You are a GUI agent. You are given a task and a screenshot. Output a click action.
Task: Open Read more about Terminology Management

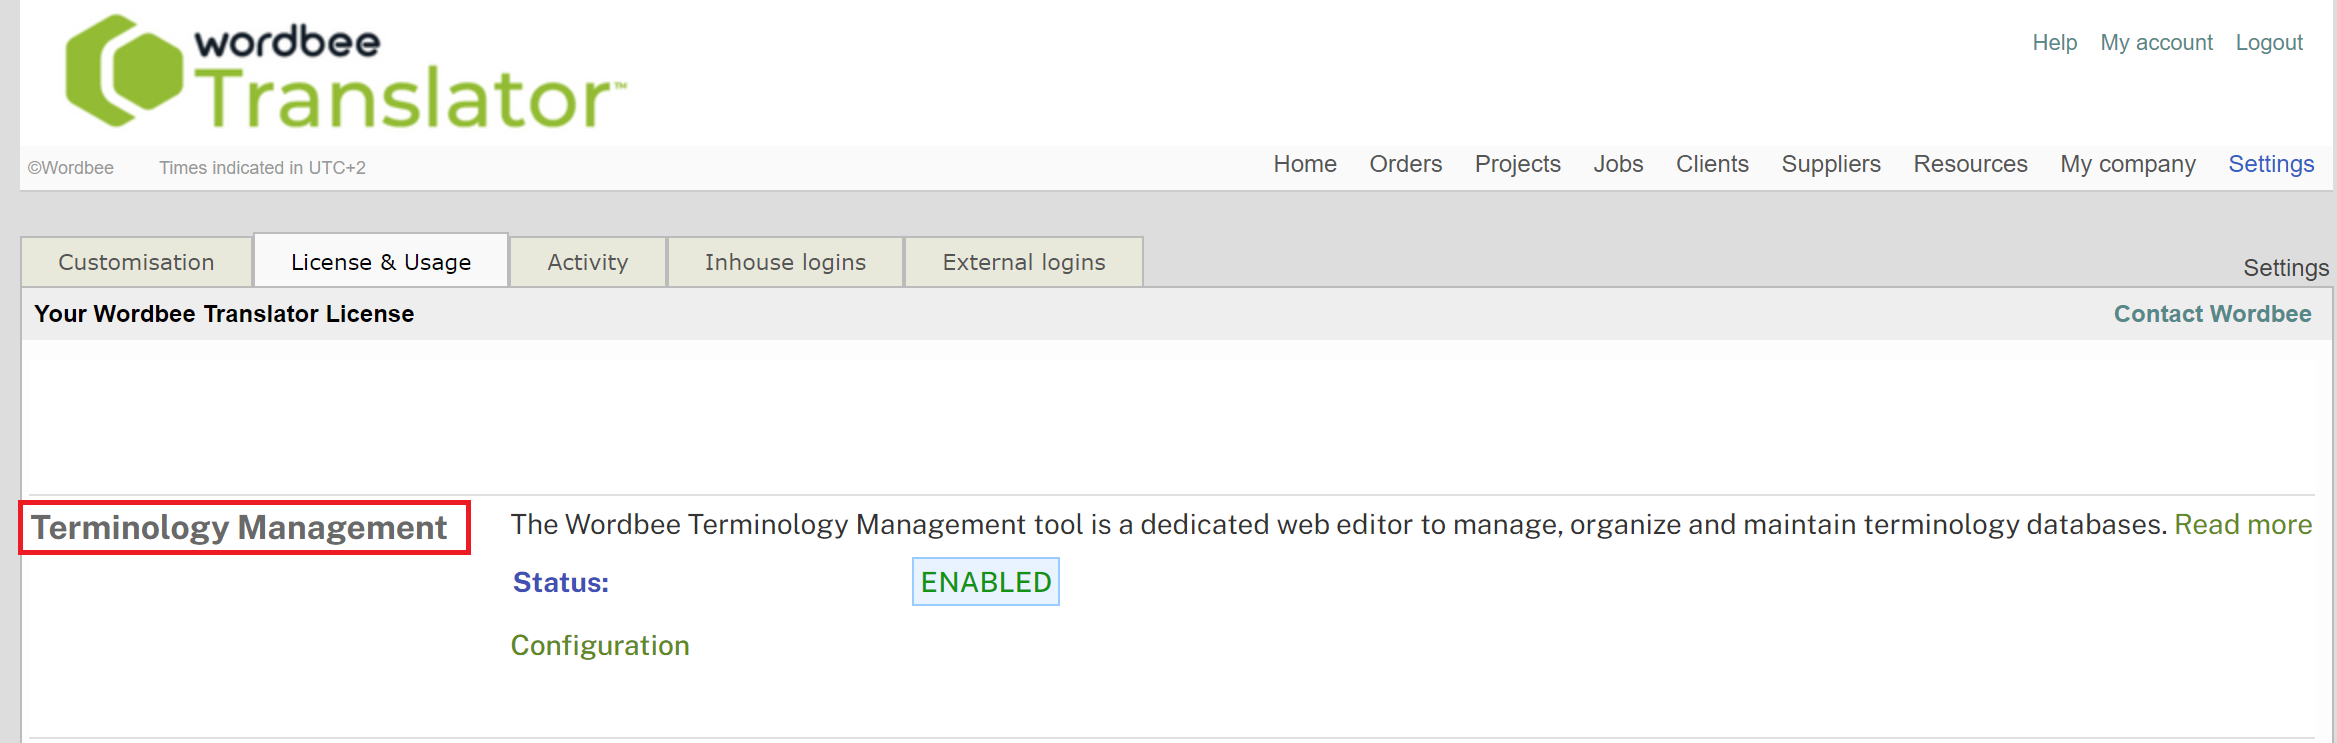pyautogui.click(x=2243, y=524)
